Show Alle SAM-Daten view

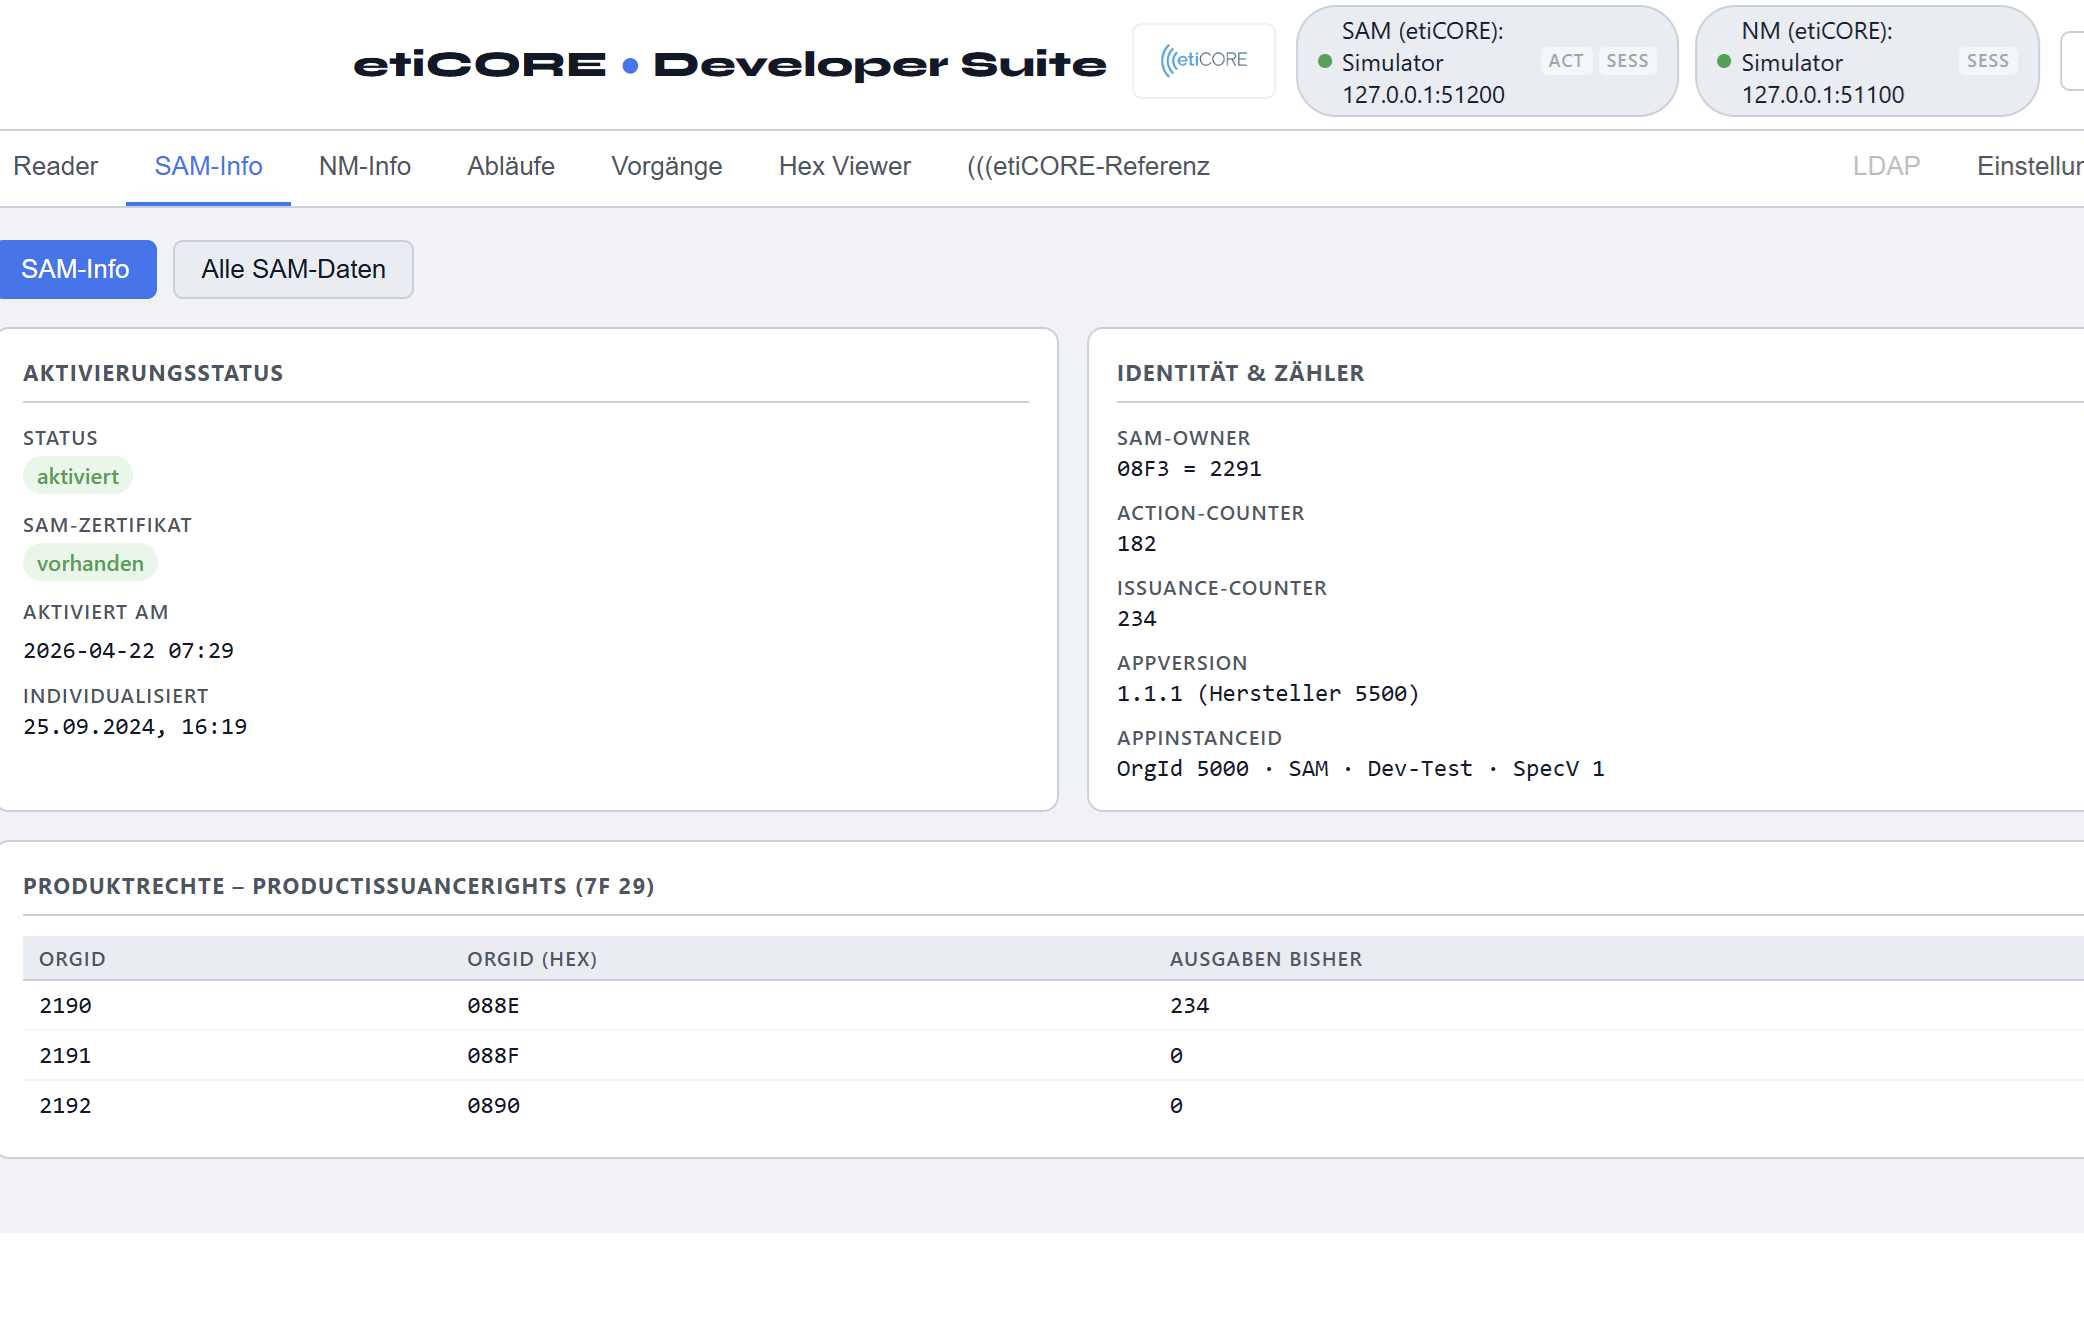[x=293, y=269]
